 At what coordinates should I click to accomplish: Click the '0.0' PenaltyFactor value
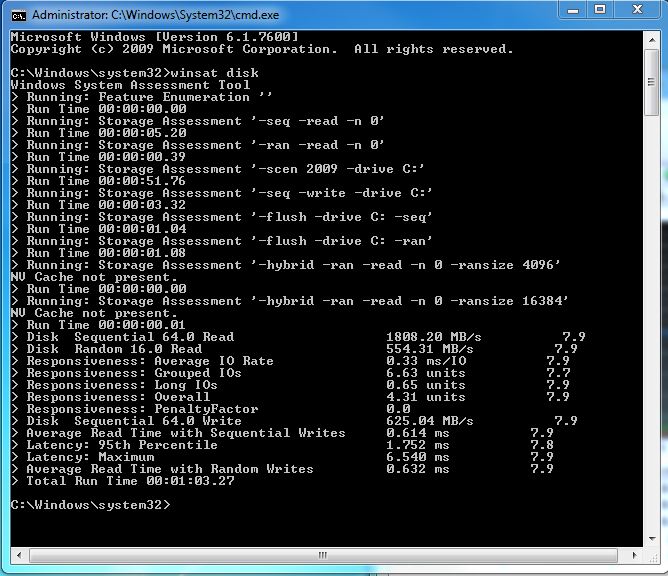pos(398,409)
